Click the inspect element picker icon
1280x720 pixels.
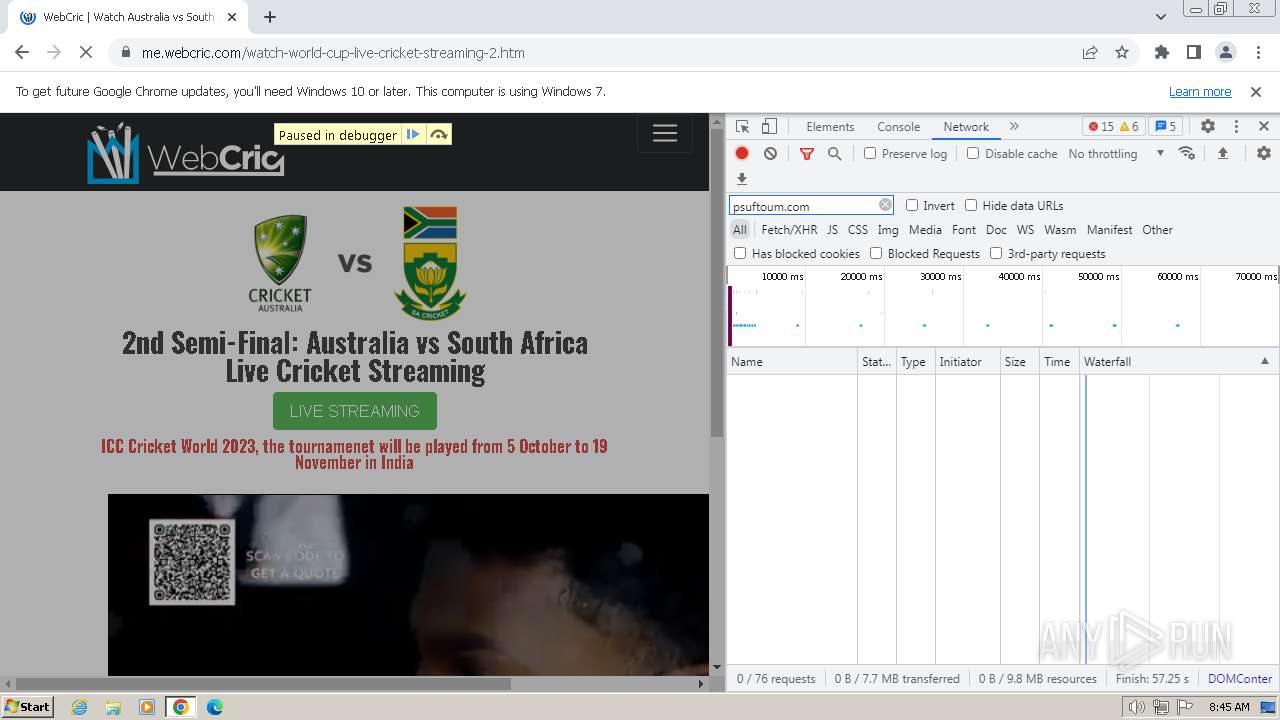[742, 127]
